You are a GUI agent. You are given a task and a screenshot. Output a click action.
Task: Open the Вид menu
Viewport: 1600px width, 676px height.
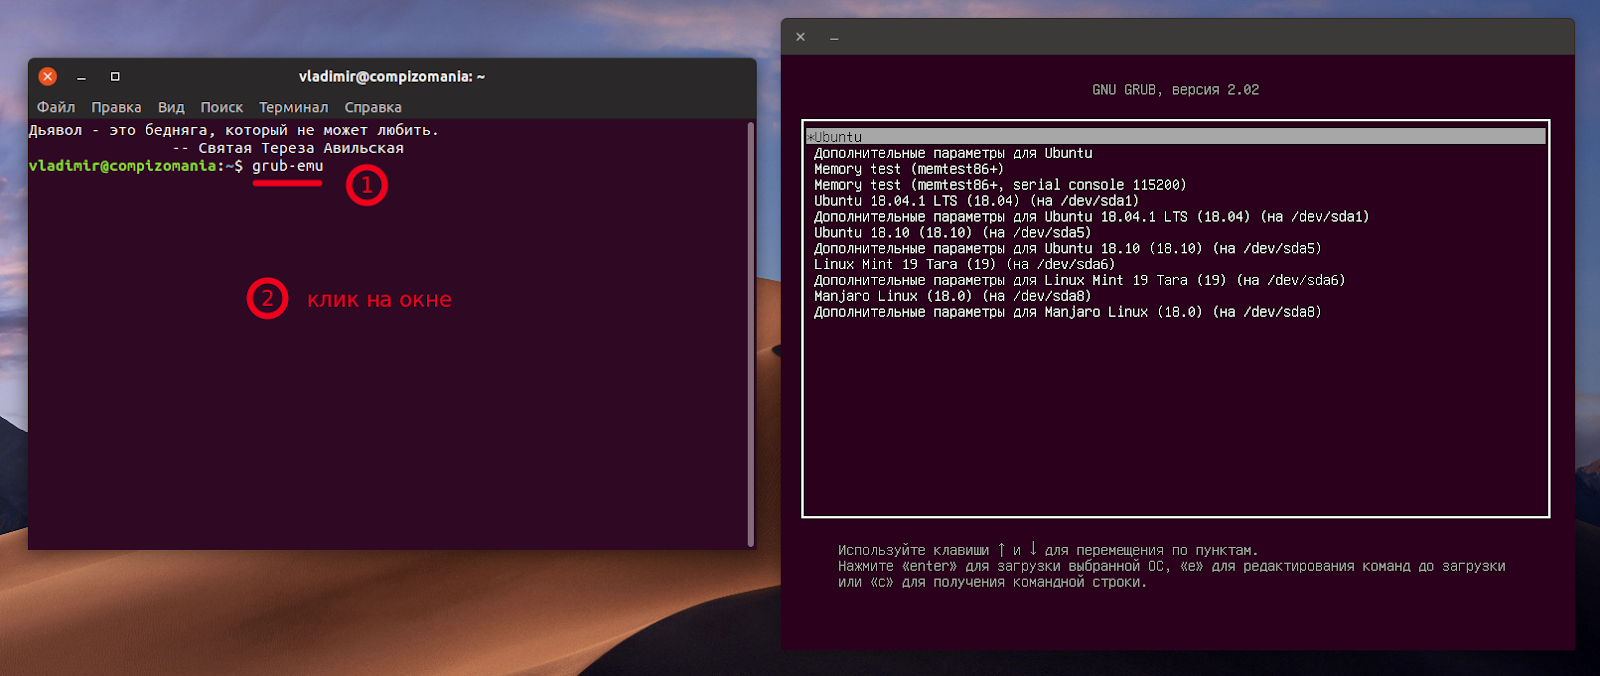click(x=171, y=107)
